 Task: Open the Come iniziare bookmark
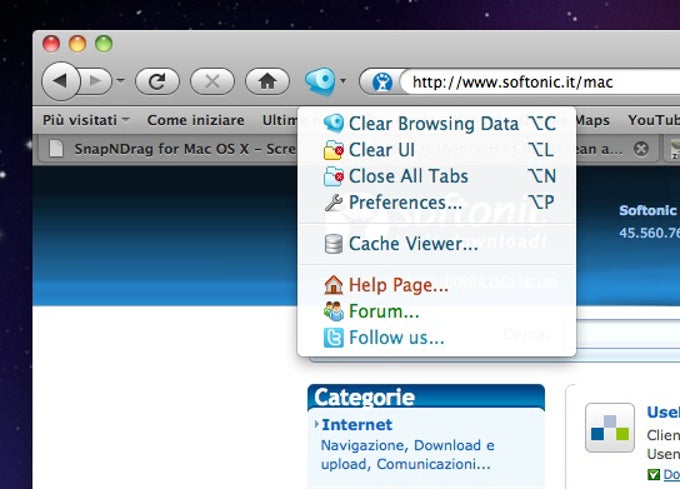196,120
